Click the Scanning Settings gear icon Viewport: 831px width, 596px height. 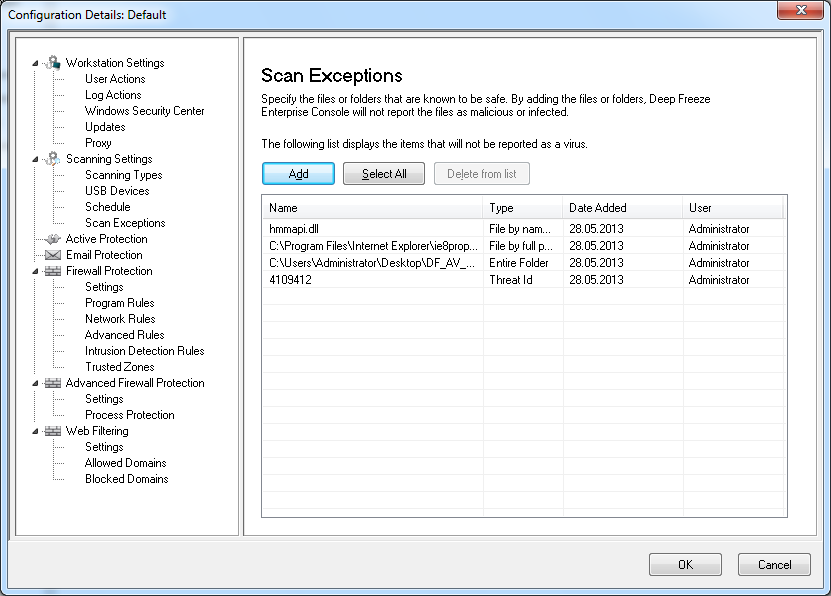(x=53, y=159)
